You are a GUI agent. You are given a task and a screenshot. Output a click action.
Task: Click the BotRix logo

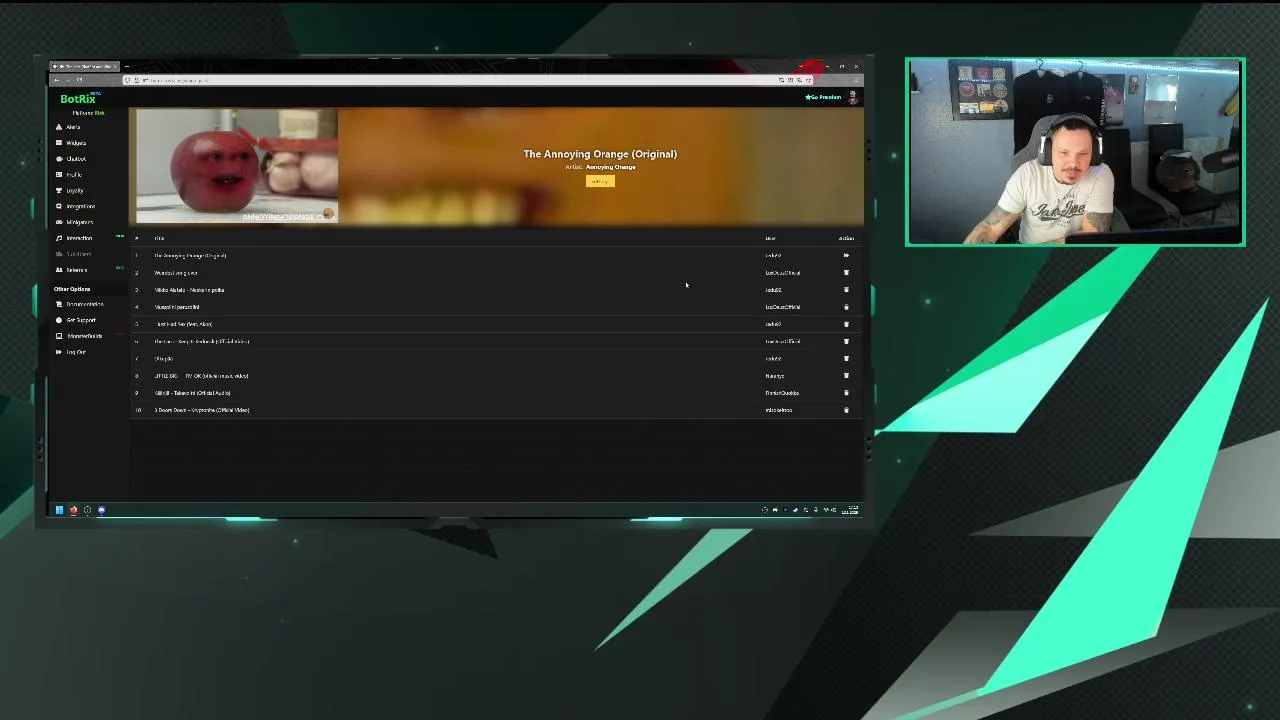tap(79, 99)
